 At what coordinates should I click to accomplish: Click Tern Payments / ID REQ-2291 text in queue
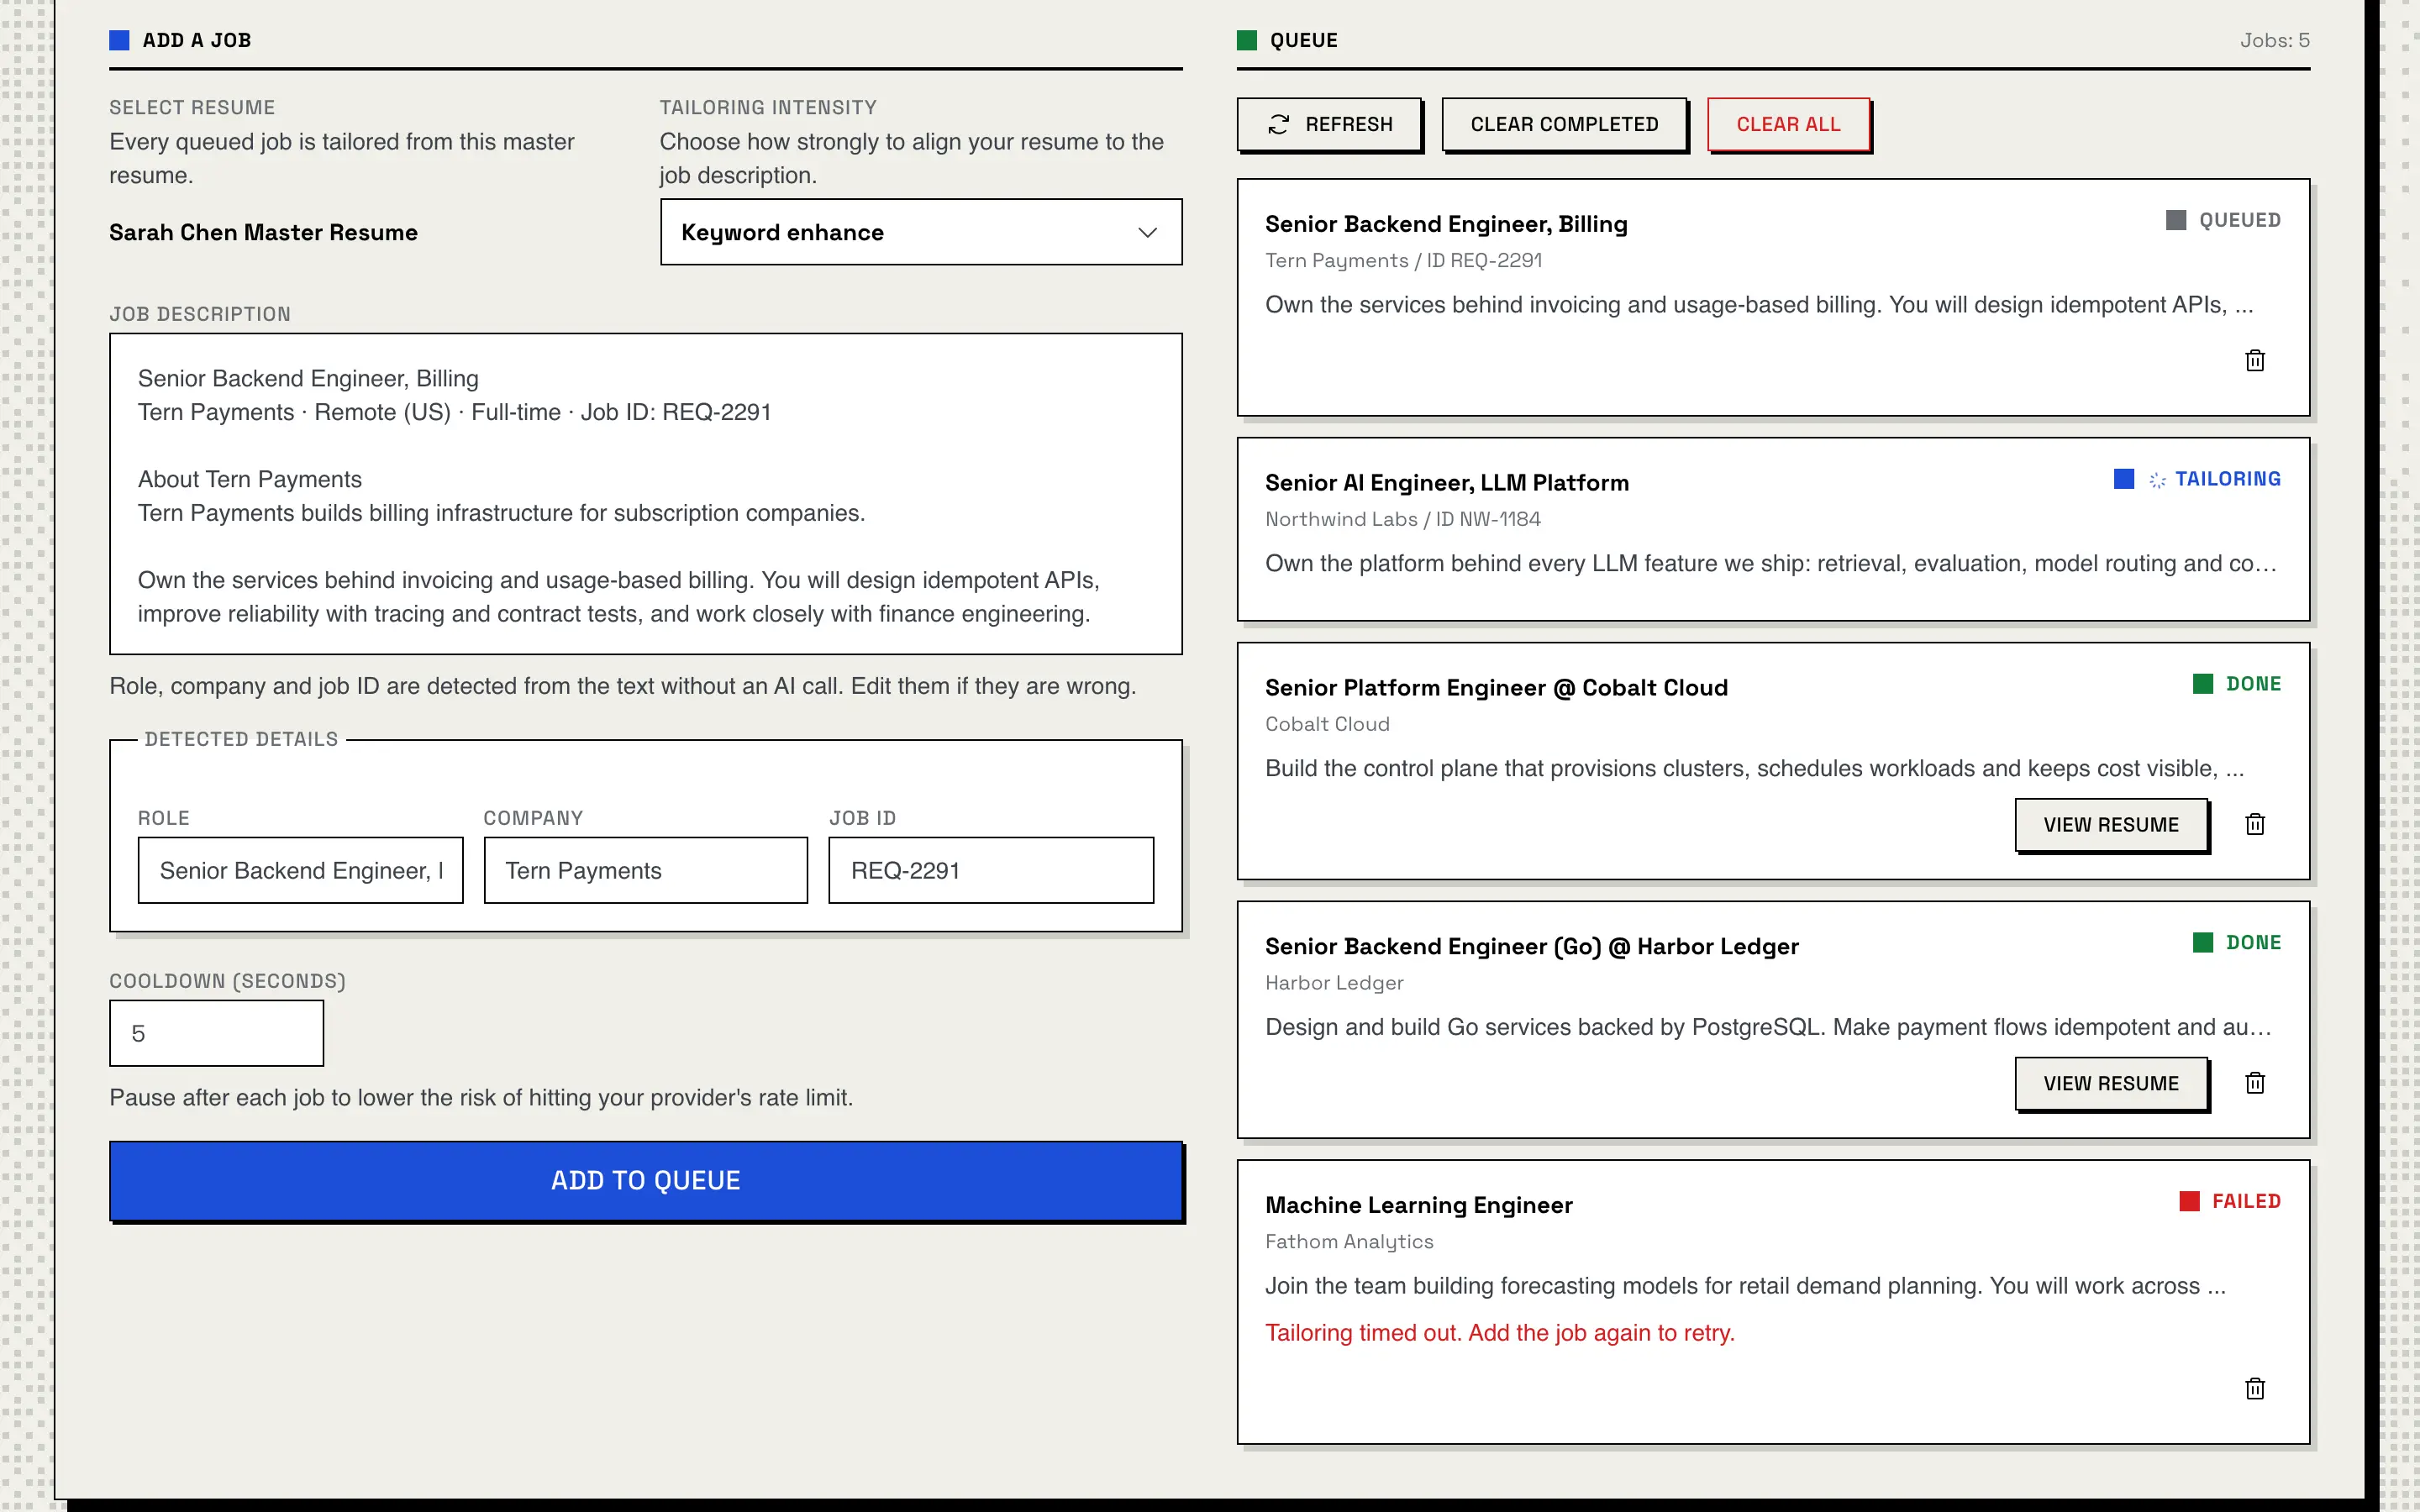tap(1403, 260)
